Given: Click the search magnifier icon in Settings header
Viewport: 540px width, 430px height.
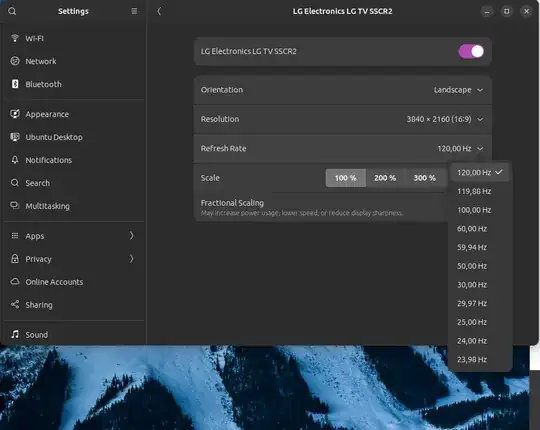Looking at the screenshot, I should tap(12, 11).
